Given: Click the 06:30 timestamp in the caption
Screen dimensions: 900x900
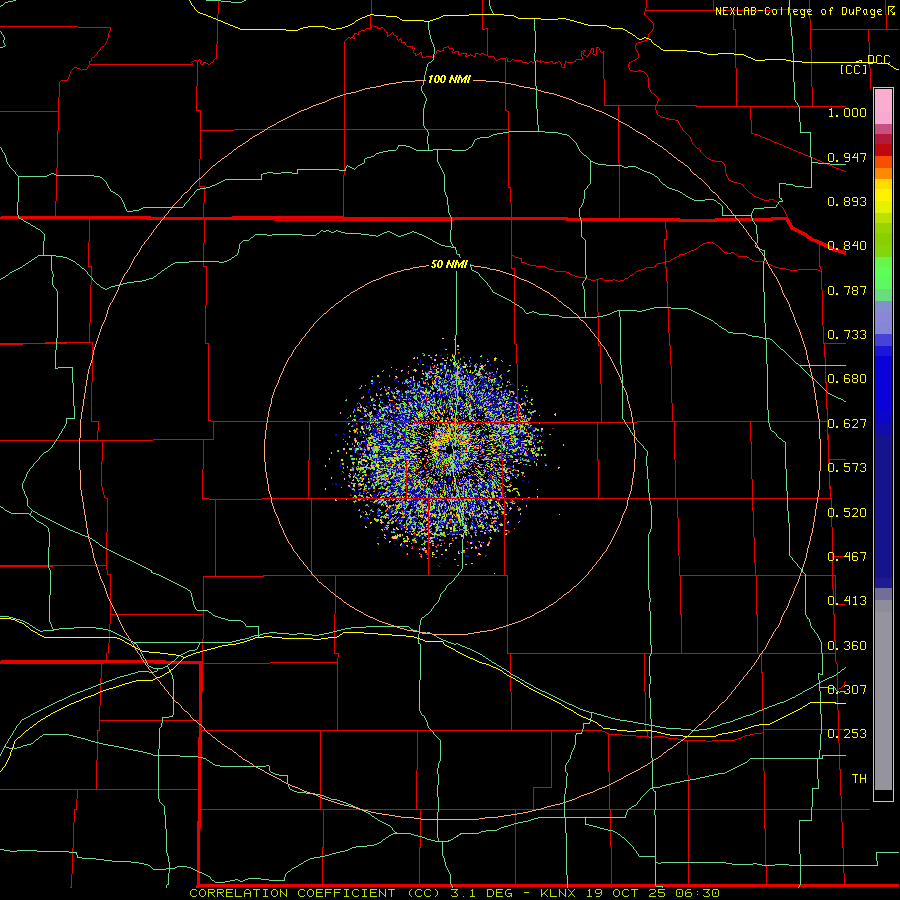Looking at the screenshot, I should click(697, 893).
